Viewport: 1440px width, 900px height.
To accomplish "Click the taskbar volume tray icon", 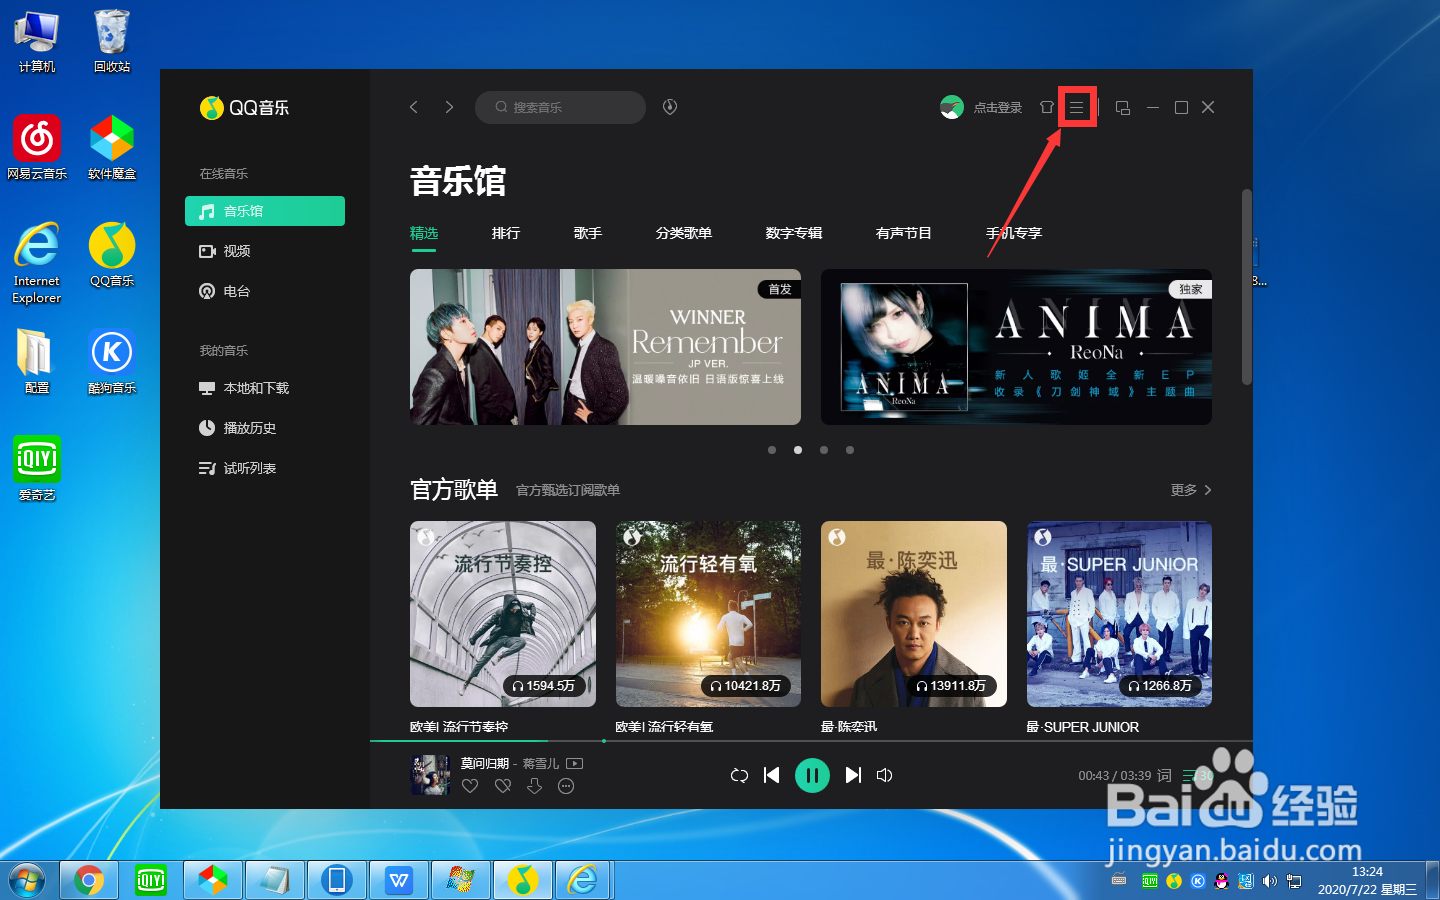I will click(1269, 881).
